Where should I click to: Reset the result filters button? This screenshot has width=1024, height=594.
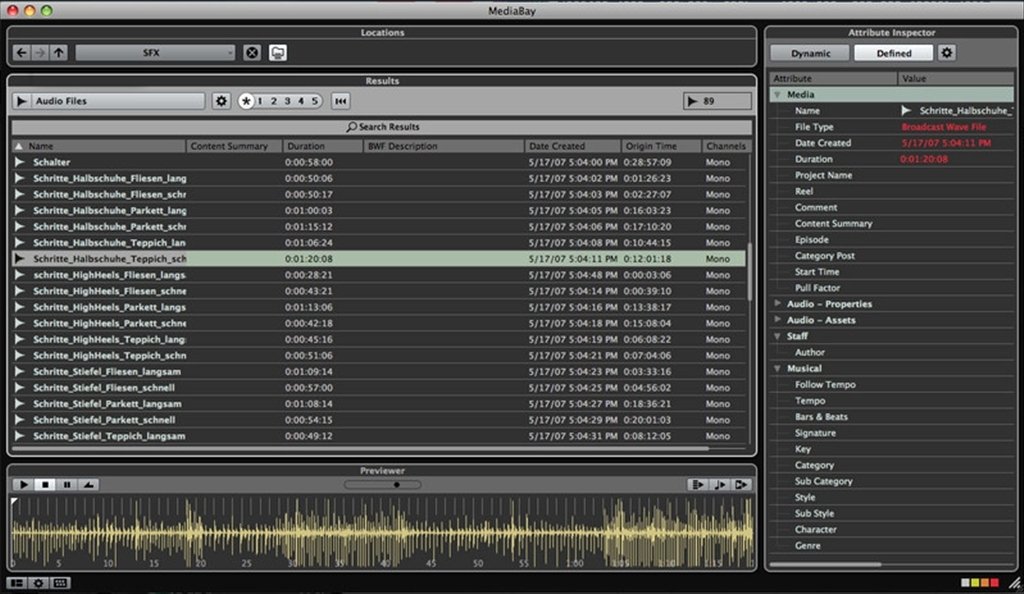[340, 101]
